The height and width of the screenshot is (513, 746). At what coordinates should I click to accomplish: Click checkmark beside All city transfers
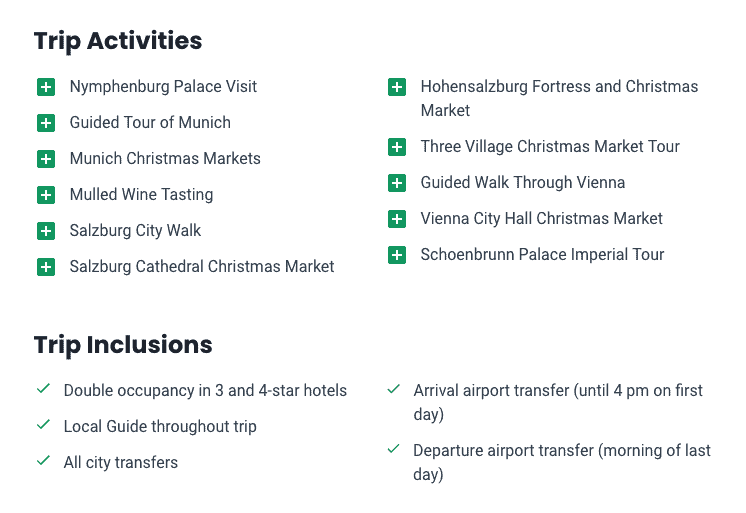pos(43,461)
